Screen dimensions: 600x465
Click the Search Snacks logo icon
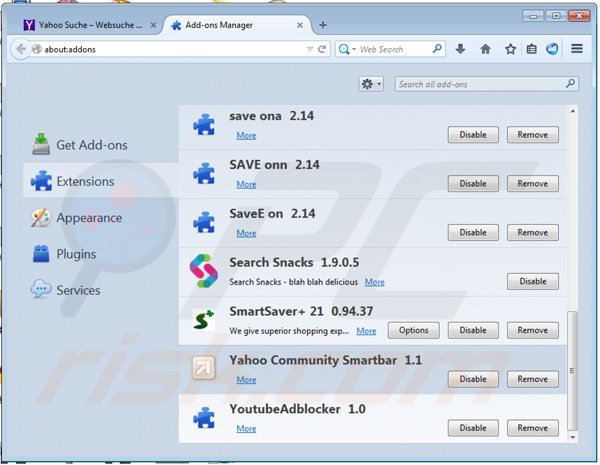pos(204,271)
